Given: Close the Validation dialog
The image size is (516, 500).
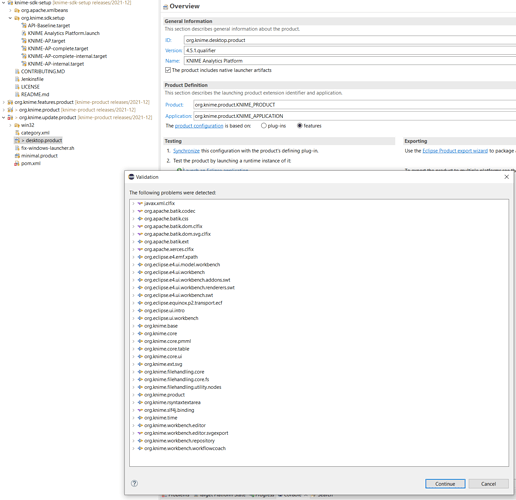Looking at the screenshot, I should (506, 177).
